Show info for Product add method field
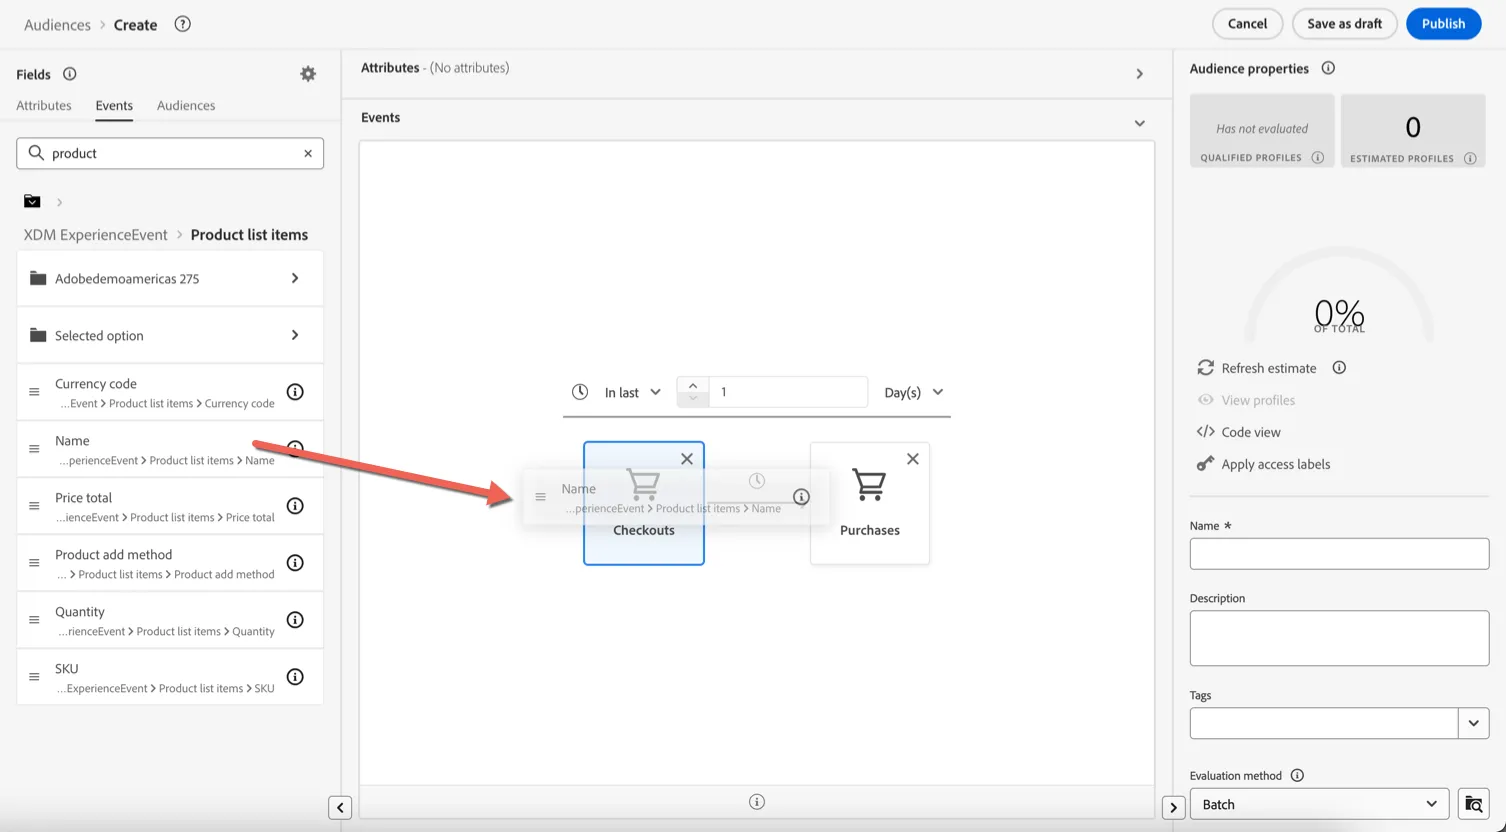This screenshot has height=832, width=1506. click(x=295, y=563)
